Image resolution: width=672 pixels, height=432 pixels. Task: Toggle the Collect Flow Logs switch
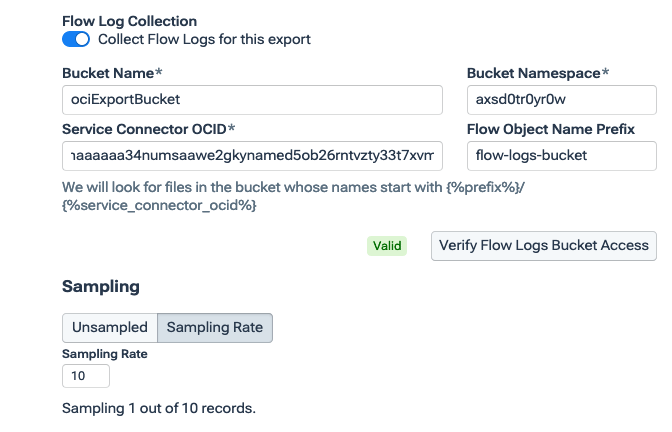76,39
